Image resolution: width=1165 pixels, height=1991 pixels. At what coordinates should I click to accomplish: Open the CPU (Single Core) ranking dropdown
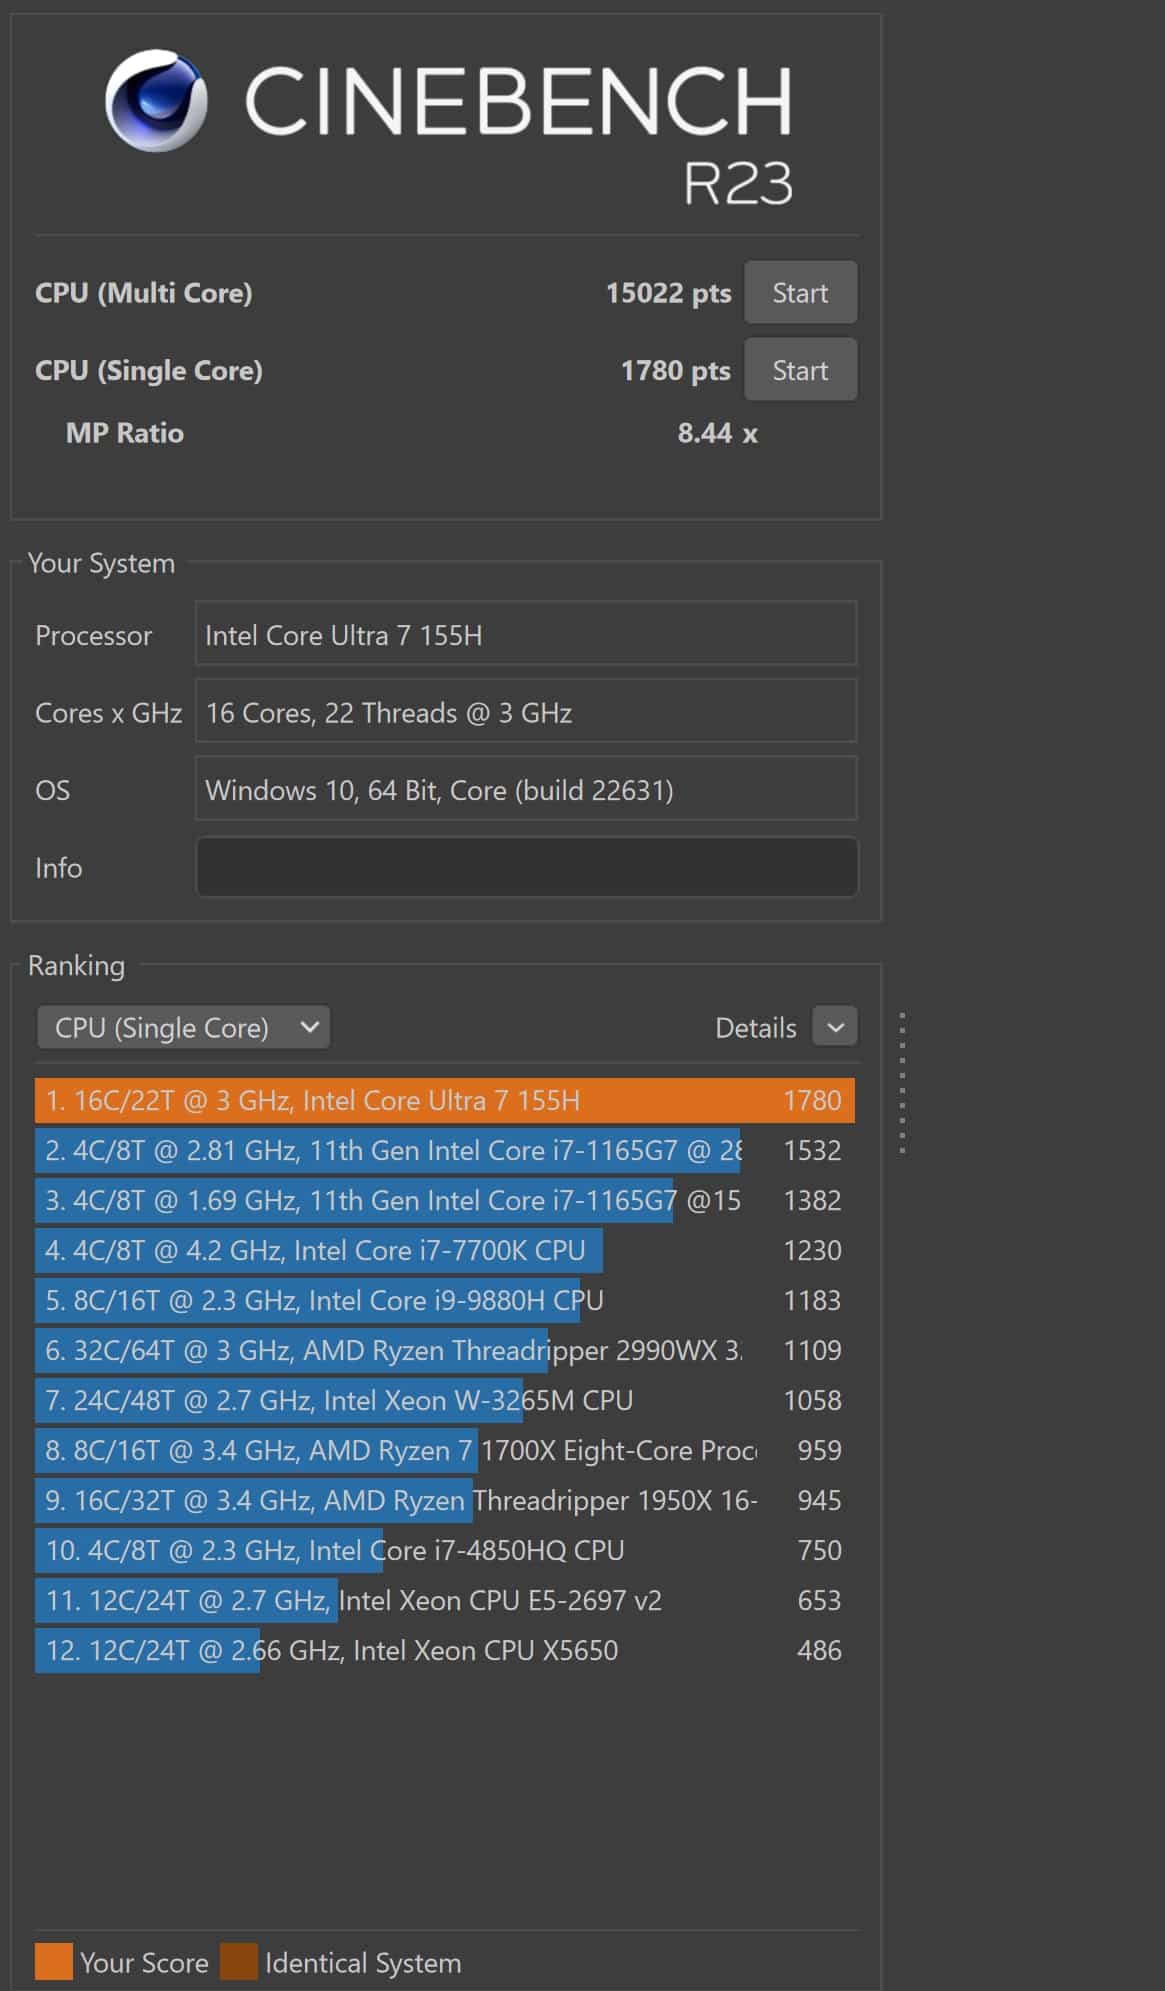coord(183,1028)
